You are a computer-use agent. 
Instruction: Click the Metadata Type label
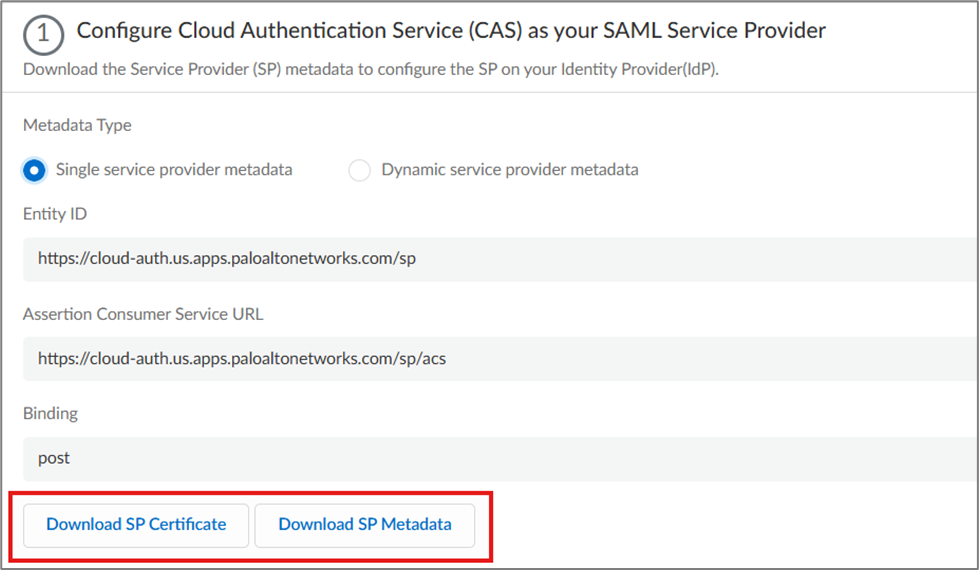(x=77, y=125)
